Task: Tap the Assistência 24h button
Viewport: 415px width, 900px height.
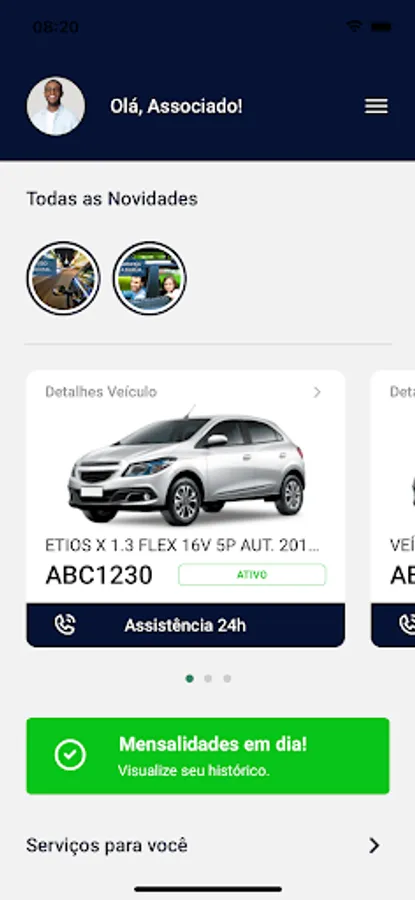Action: pyautogui.click(x=185, y=625)
